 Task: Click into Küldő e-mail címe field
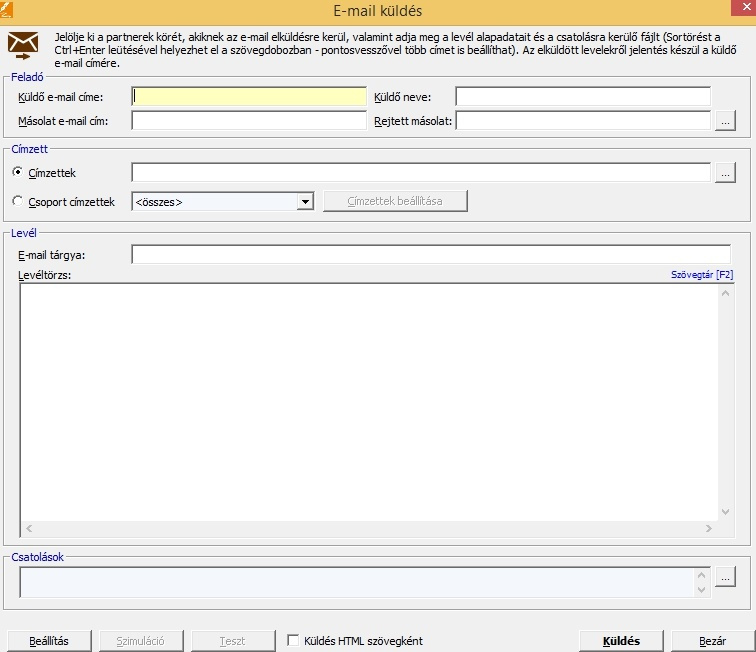click(x=249, y=97)
